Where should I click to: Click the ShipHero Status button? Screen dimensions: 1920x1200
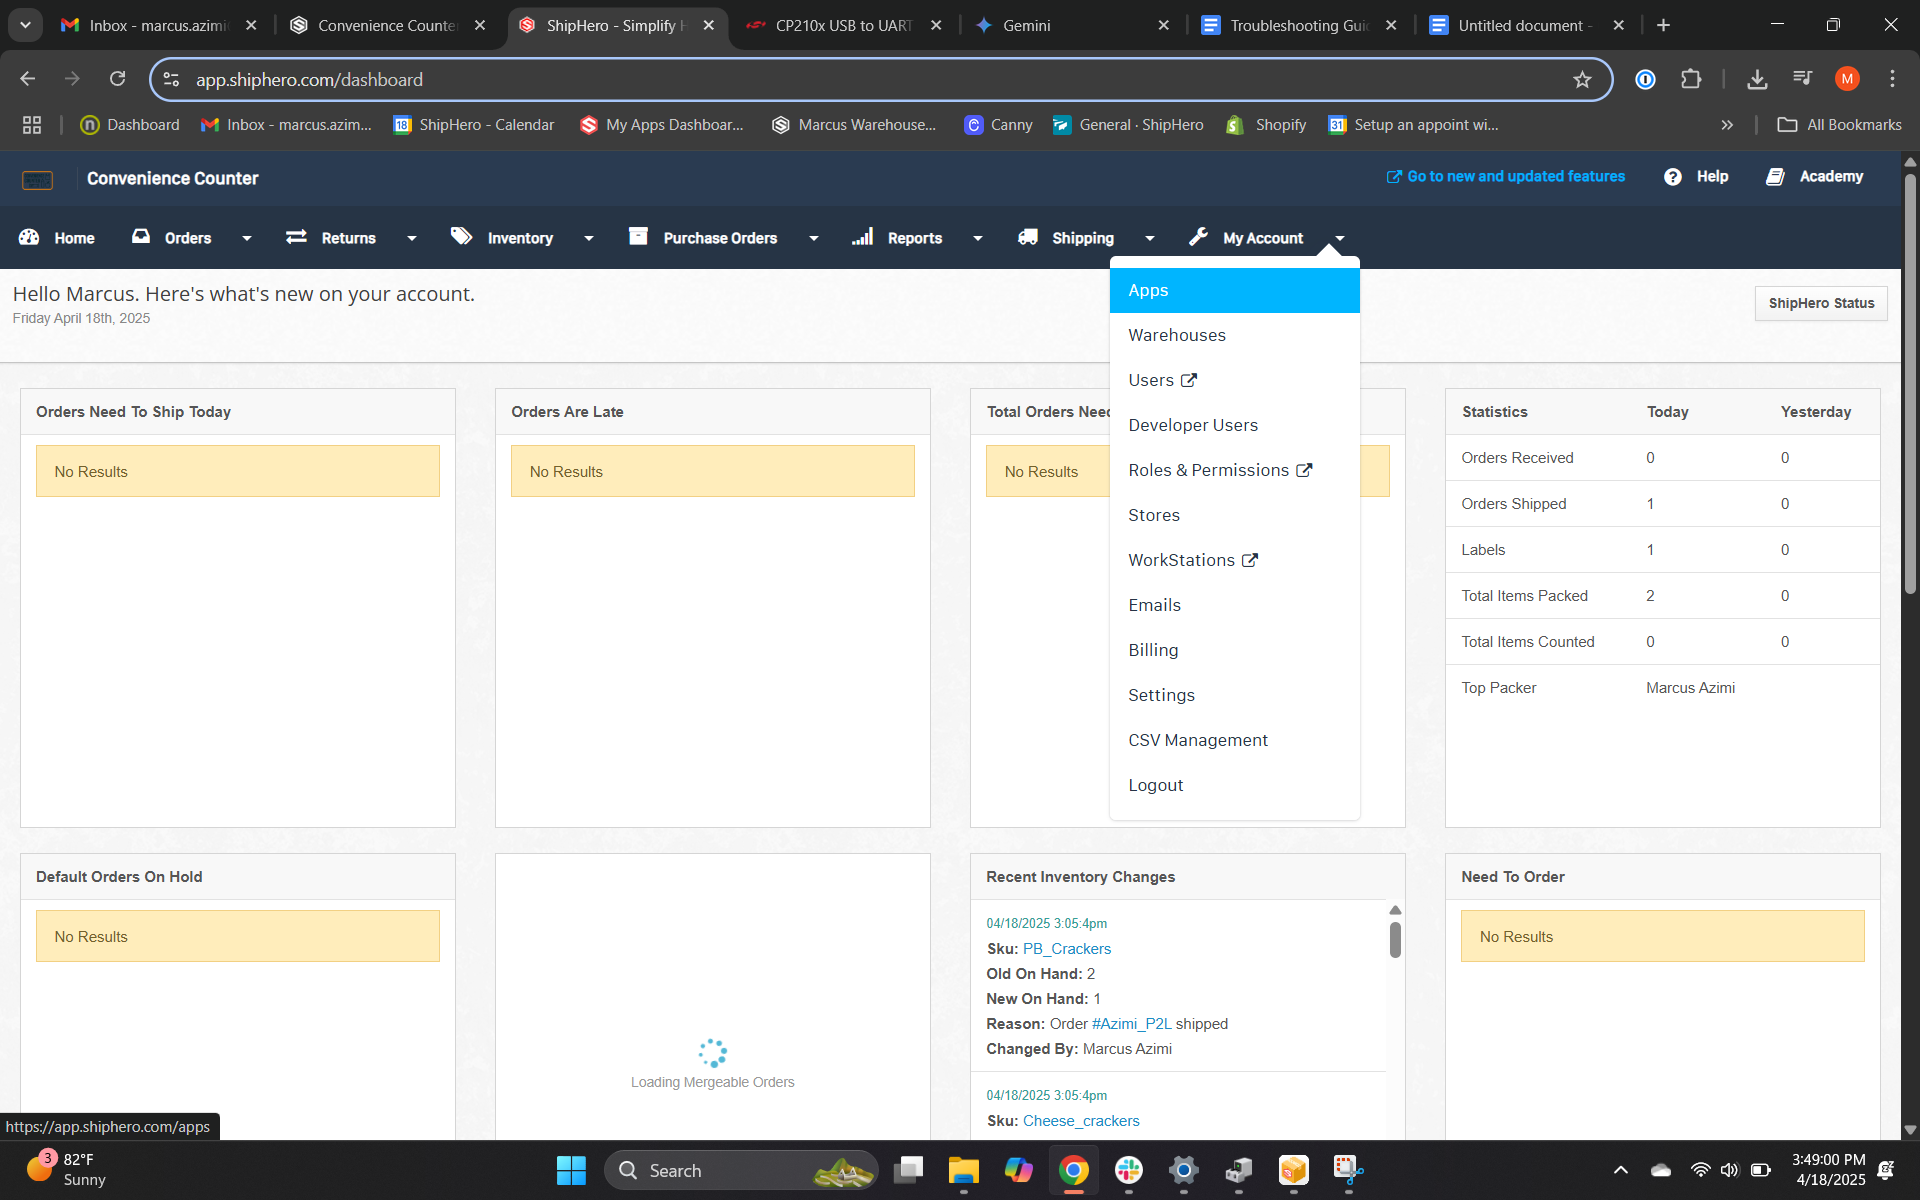pos(1821,303)
